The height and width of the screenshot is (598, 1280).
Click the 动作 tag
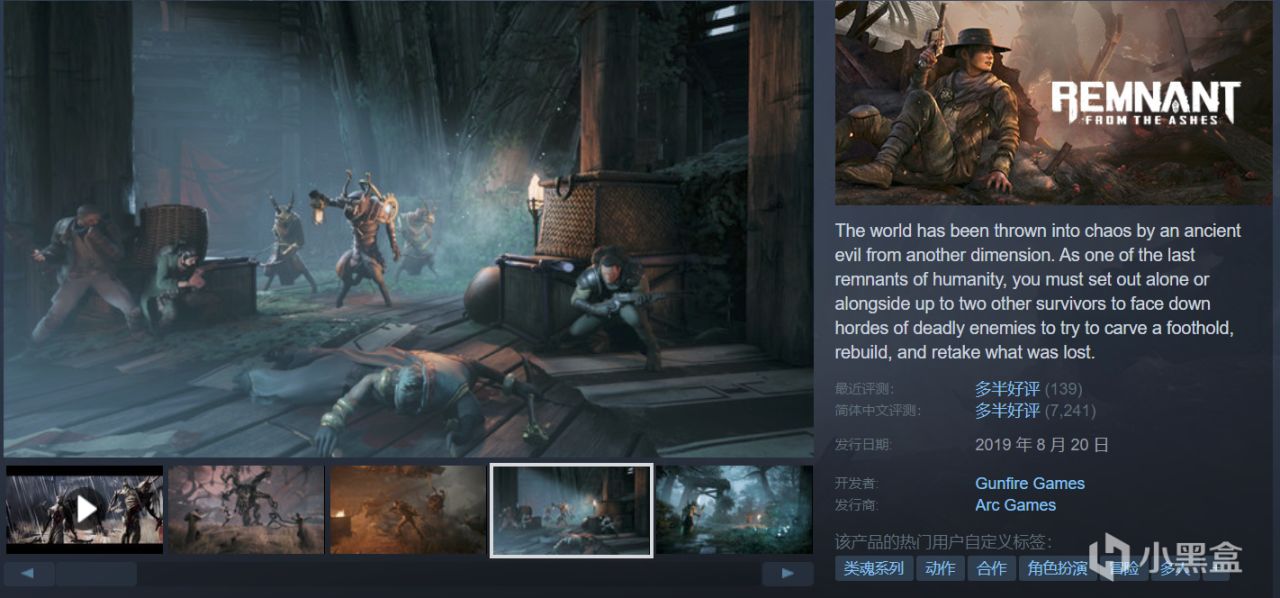click(939, 569)
